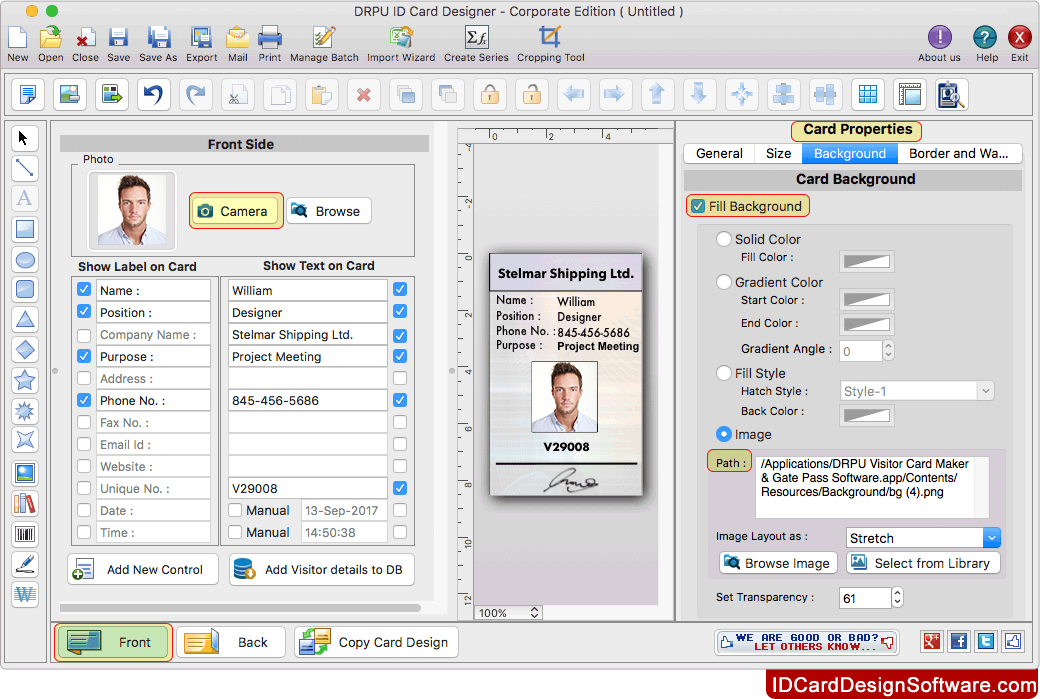Screen dimensions: 1040x699
Task: Select the triangle shape tool
Action: coord(25,320)
